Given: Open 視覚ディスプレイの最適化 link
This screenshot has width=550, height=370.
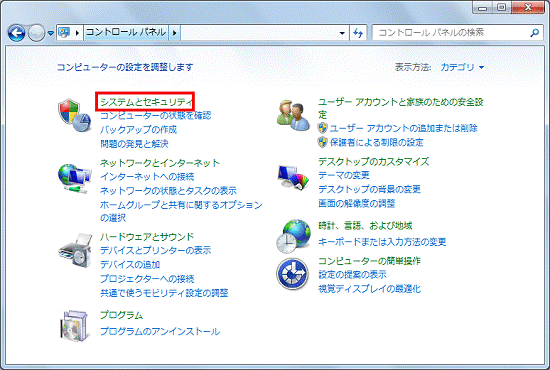Looking at the screenshot, I should 369,289.
